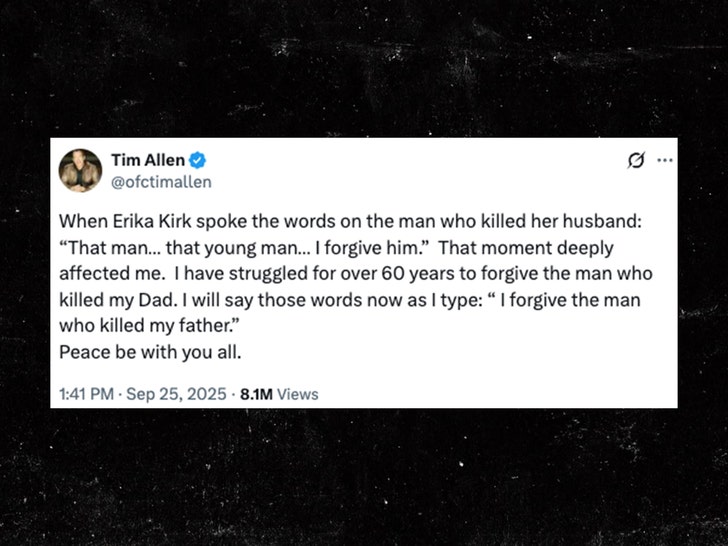Open the @ofctimallen handle link
The width and height of the screenshot is (728, 546).
[x=161, y=182]
